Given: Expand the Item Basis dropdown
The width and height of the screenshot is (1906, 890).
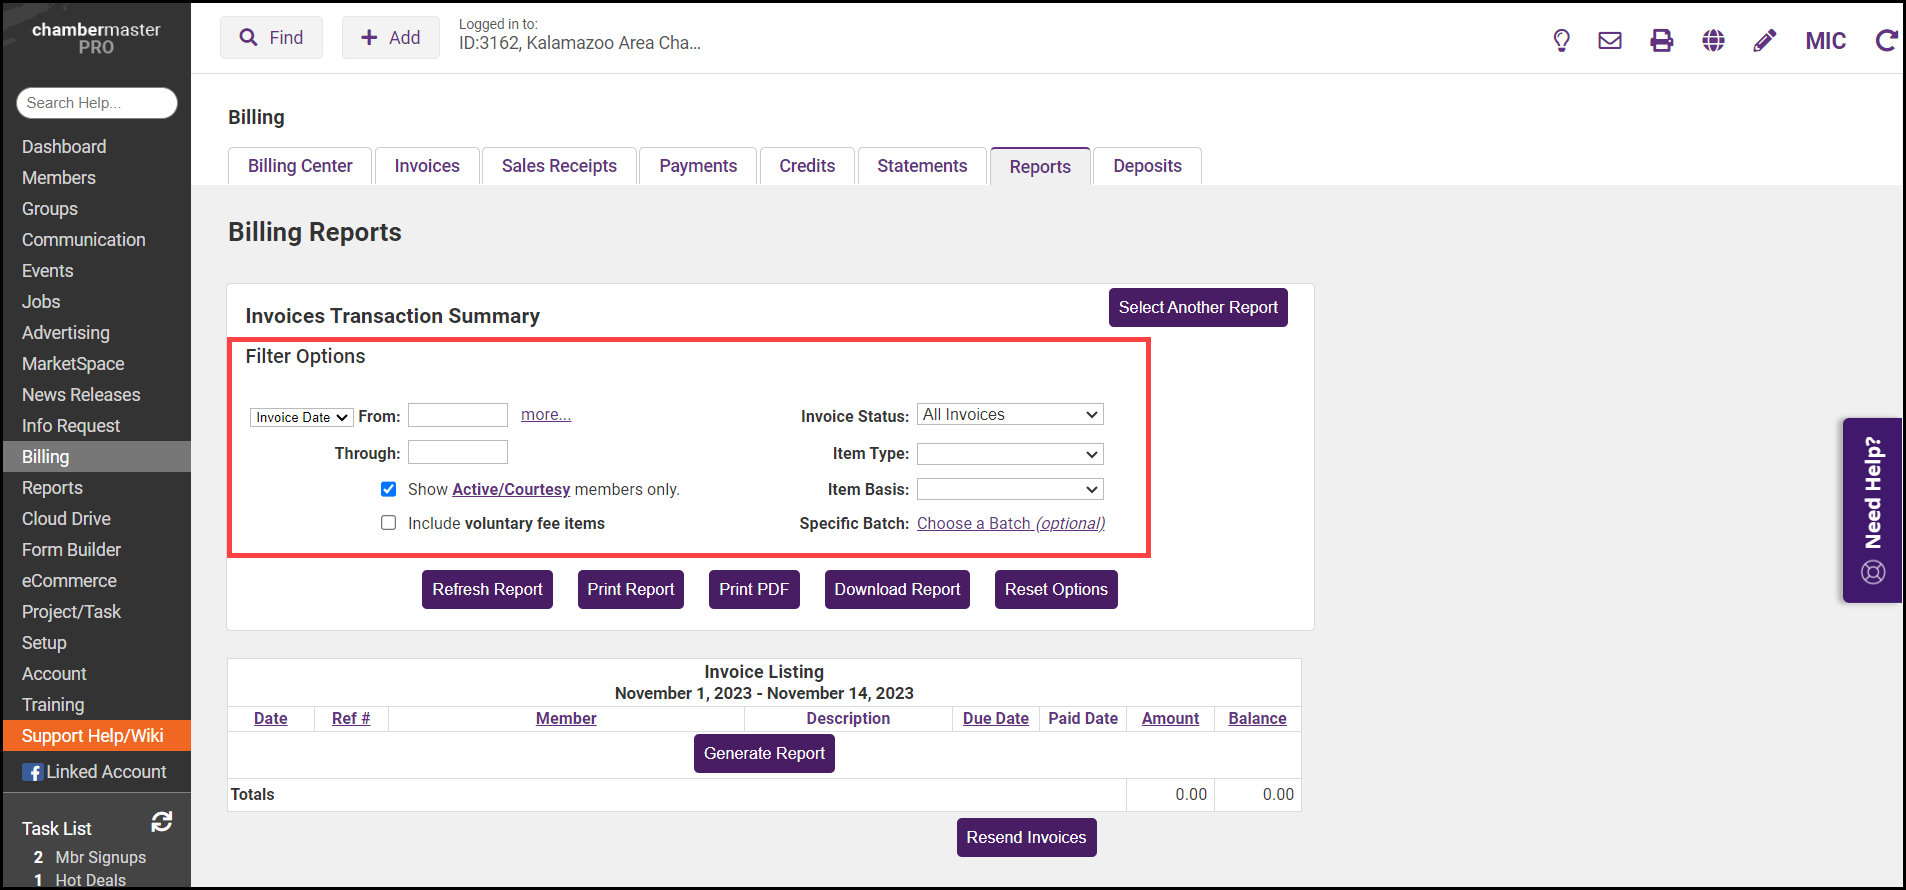Looking at the screenshot, I should pyautogui.click(x=1010, y=489).
